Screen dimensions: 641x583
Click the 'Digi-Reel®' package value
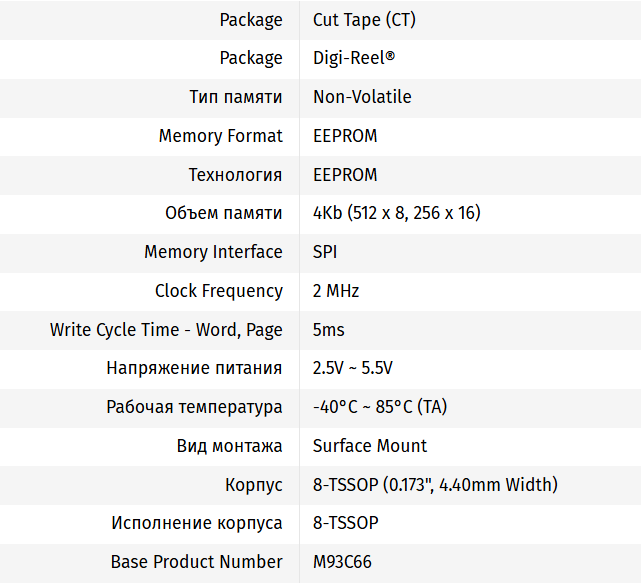coord(354,58)
